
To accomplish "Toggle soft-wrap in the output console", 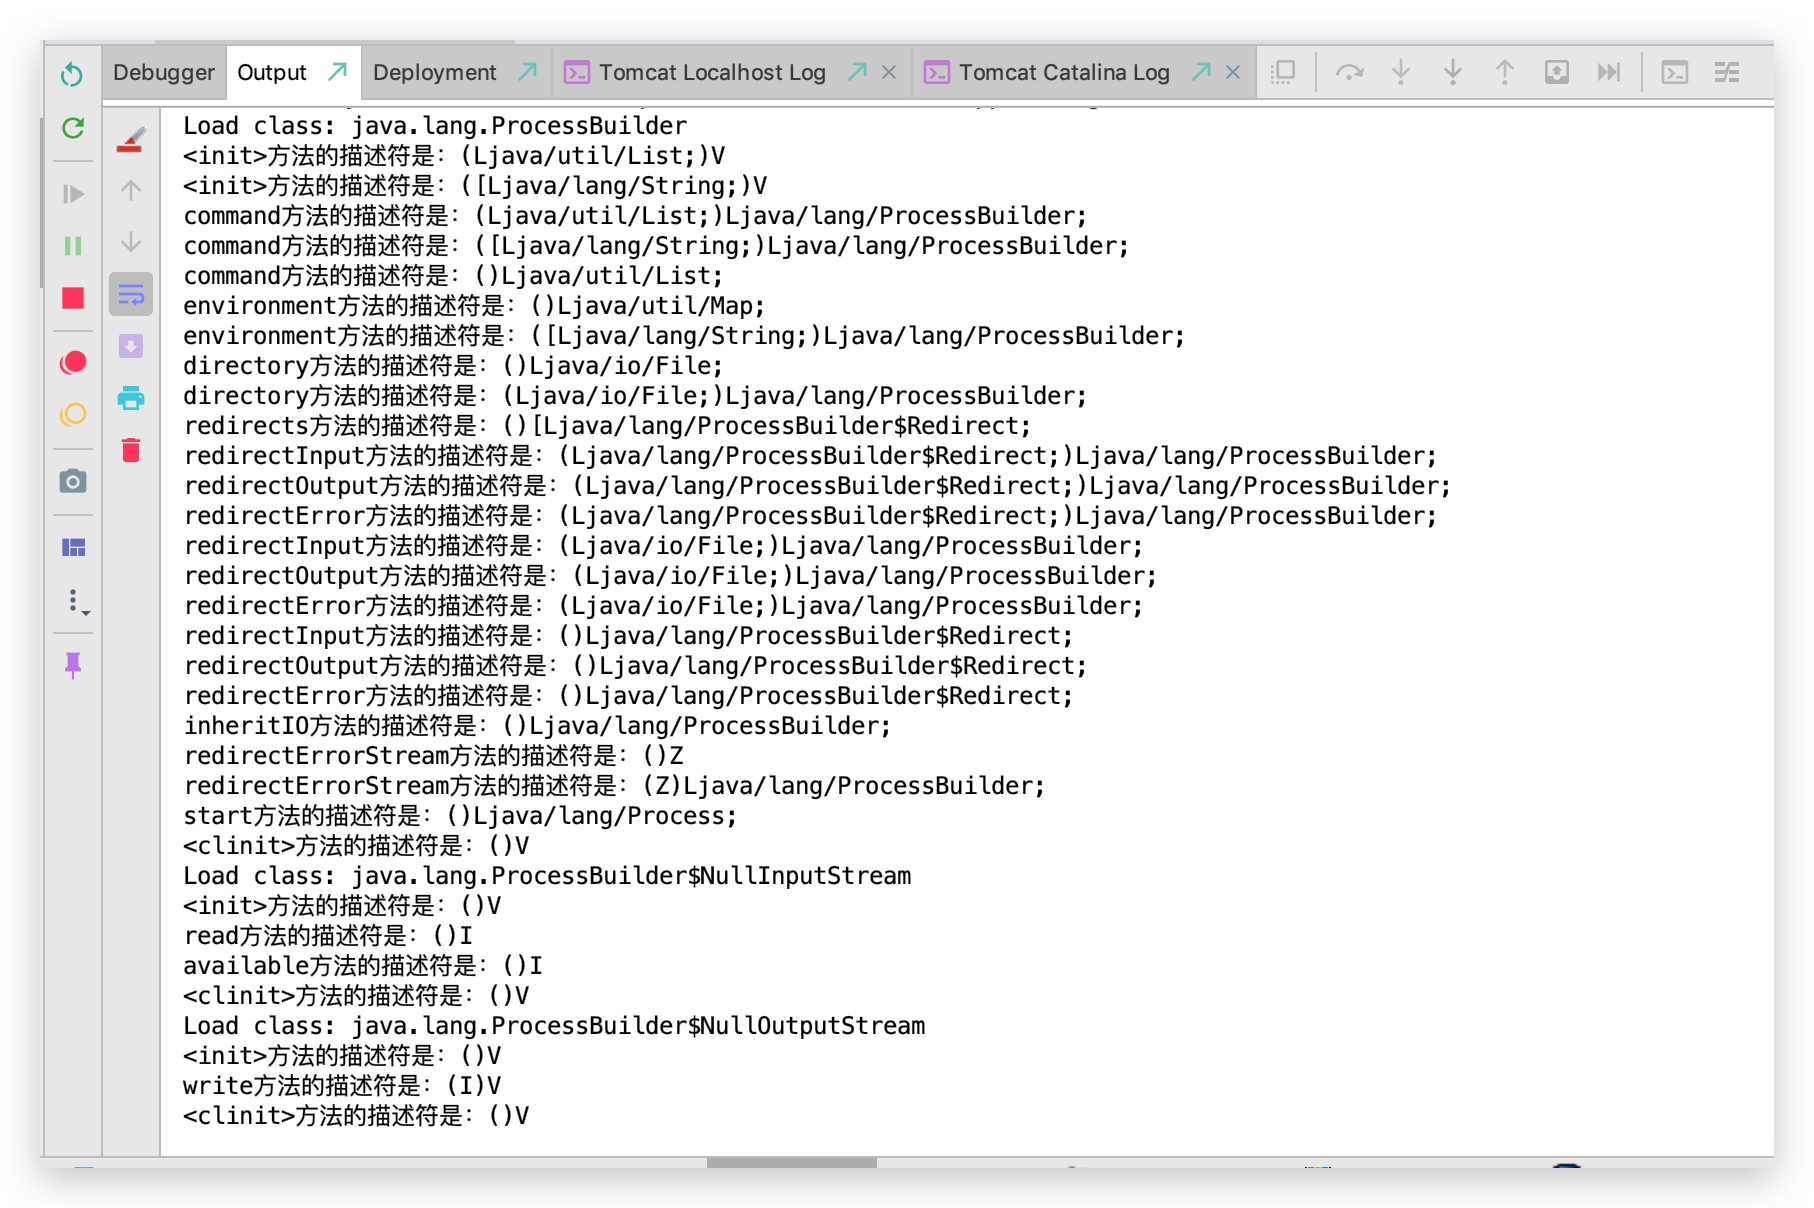I will tap(131, 294).
